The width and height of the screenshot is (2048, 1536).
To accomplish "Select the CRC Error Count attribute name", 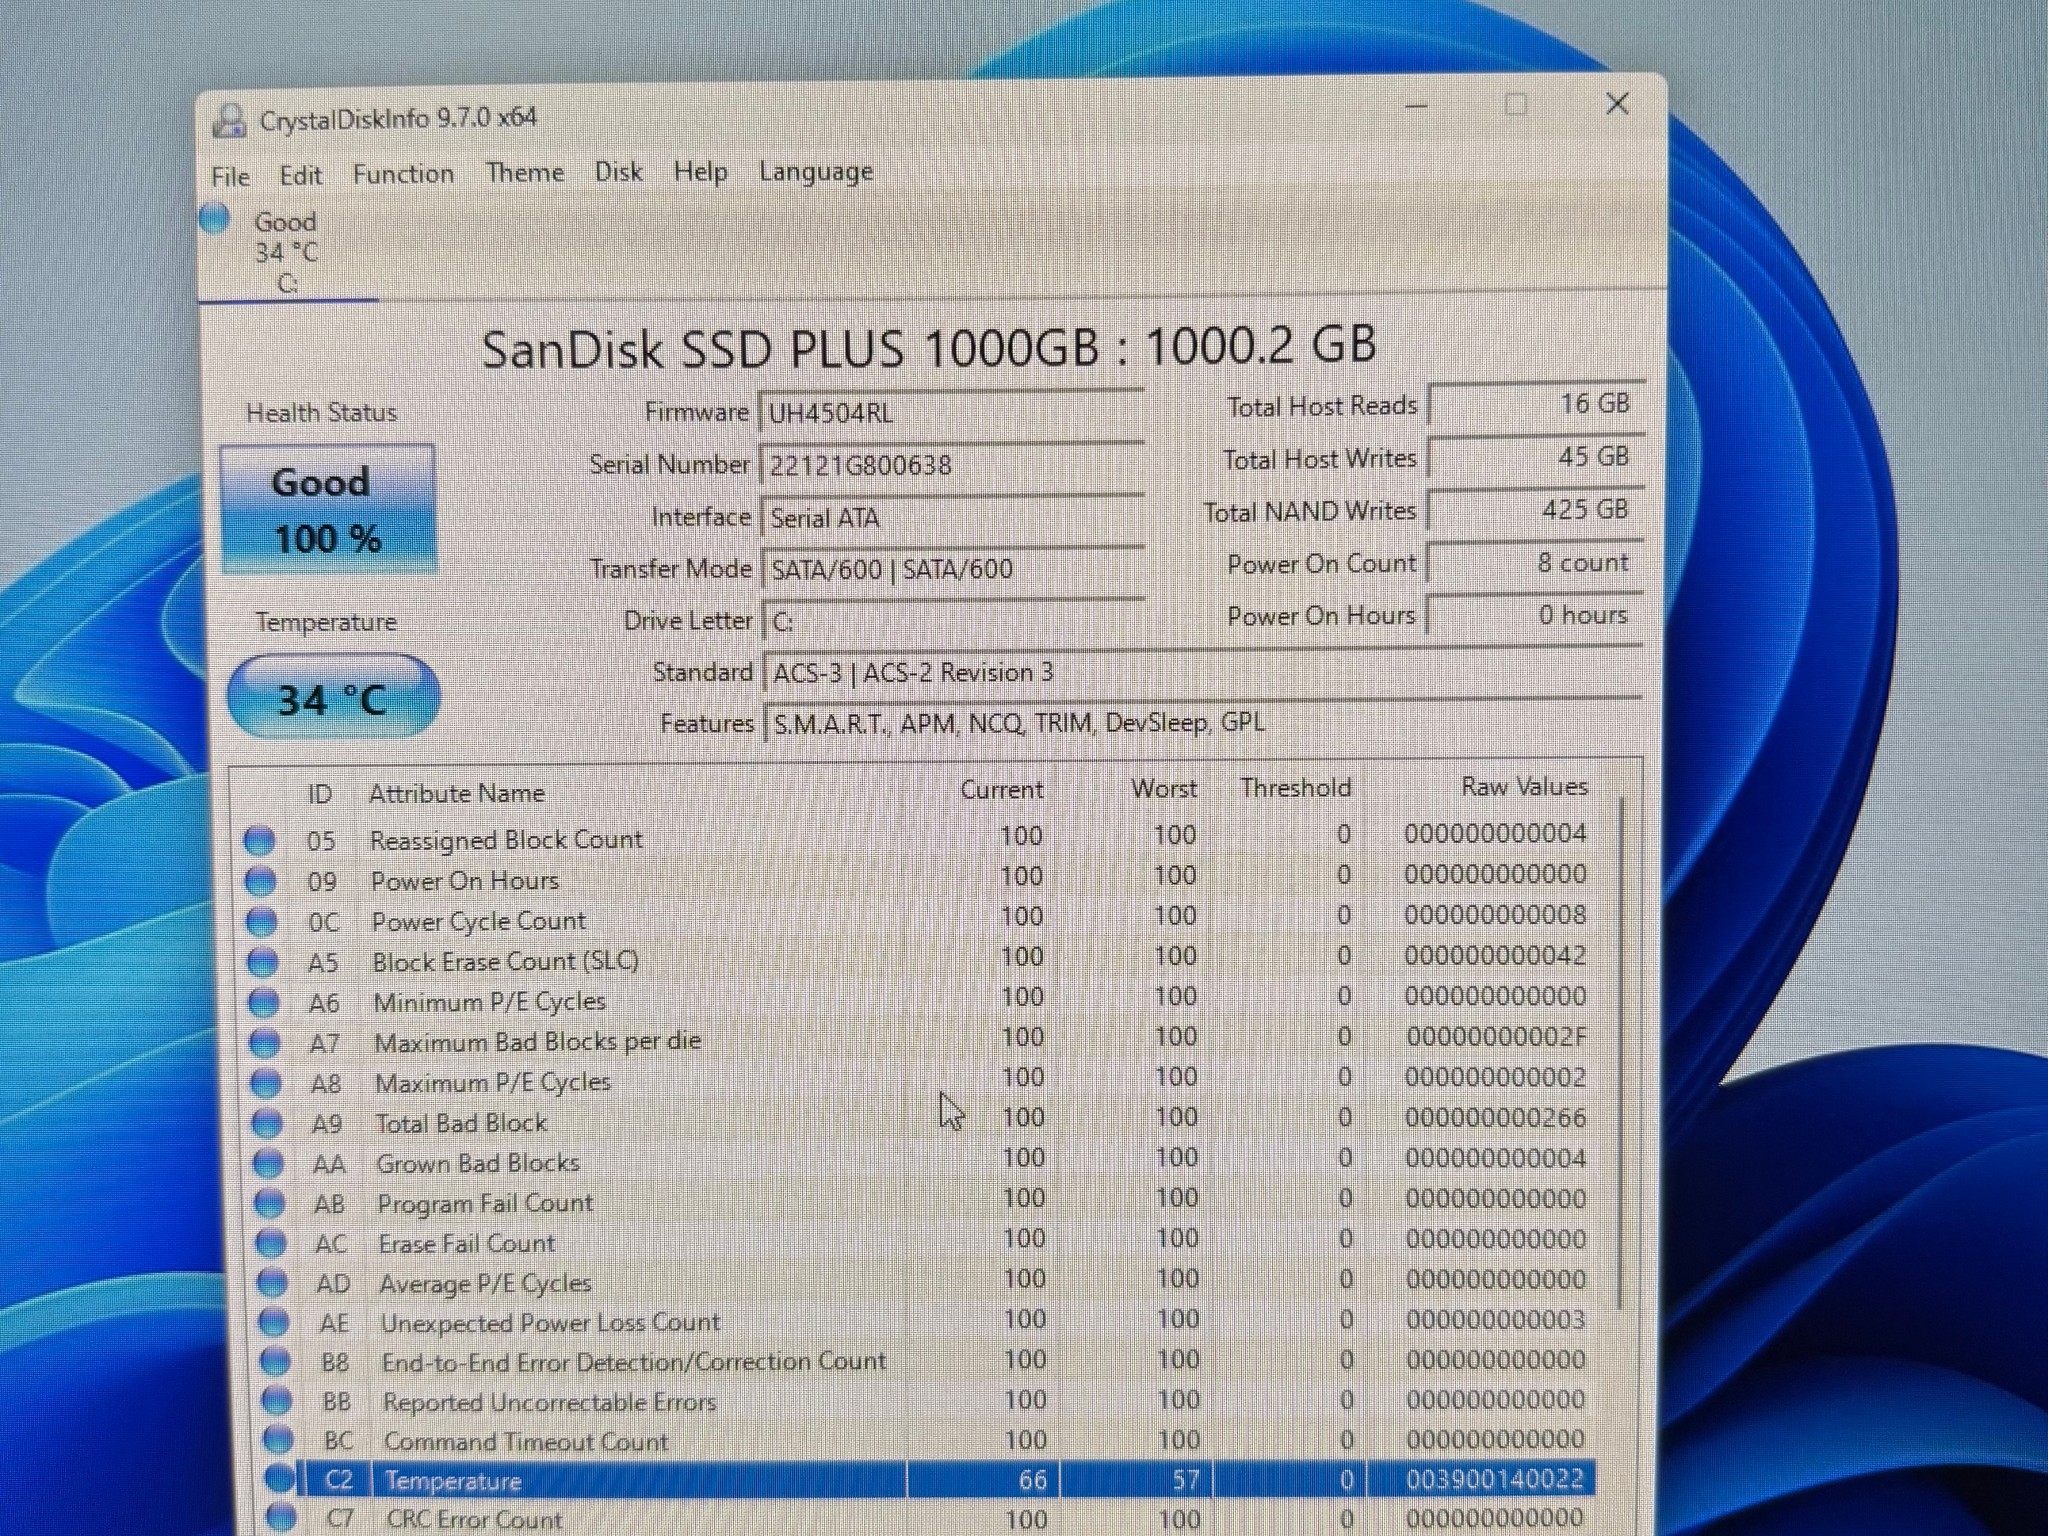I will (x=474, y=1519).
